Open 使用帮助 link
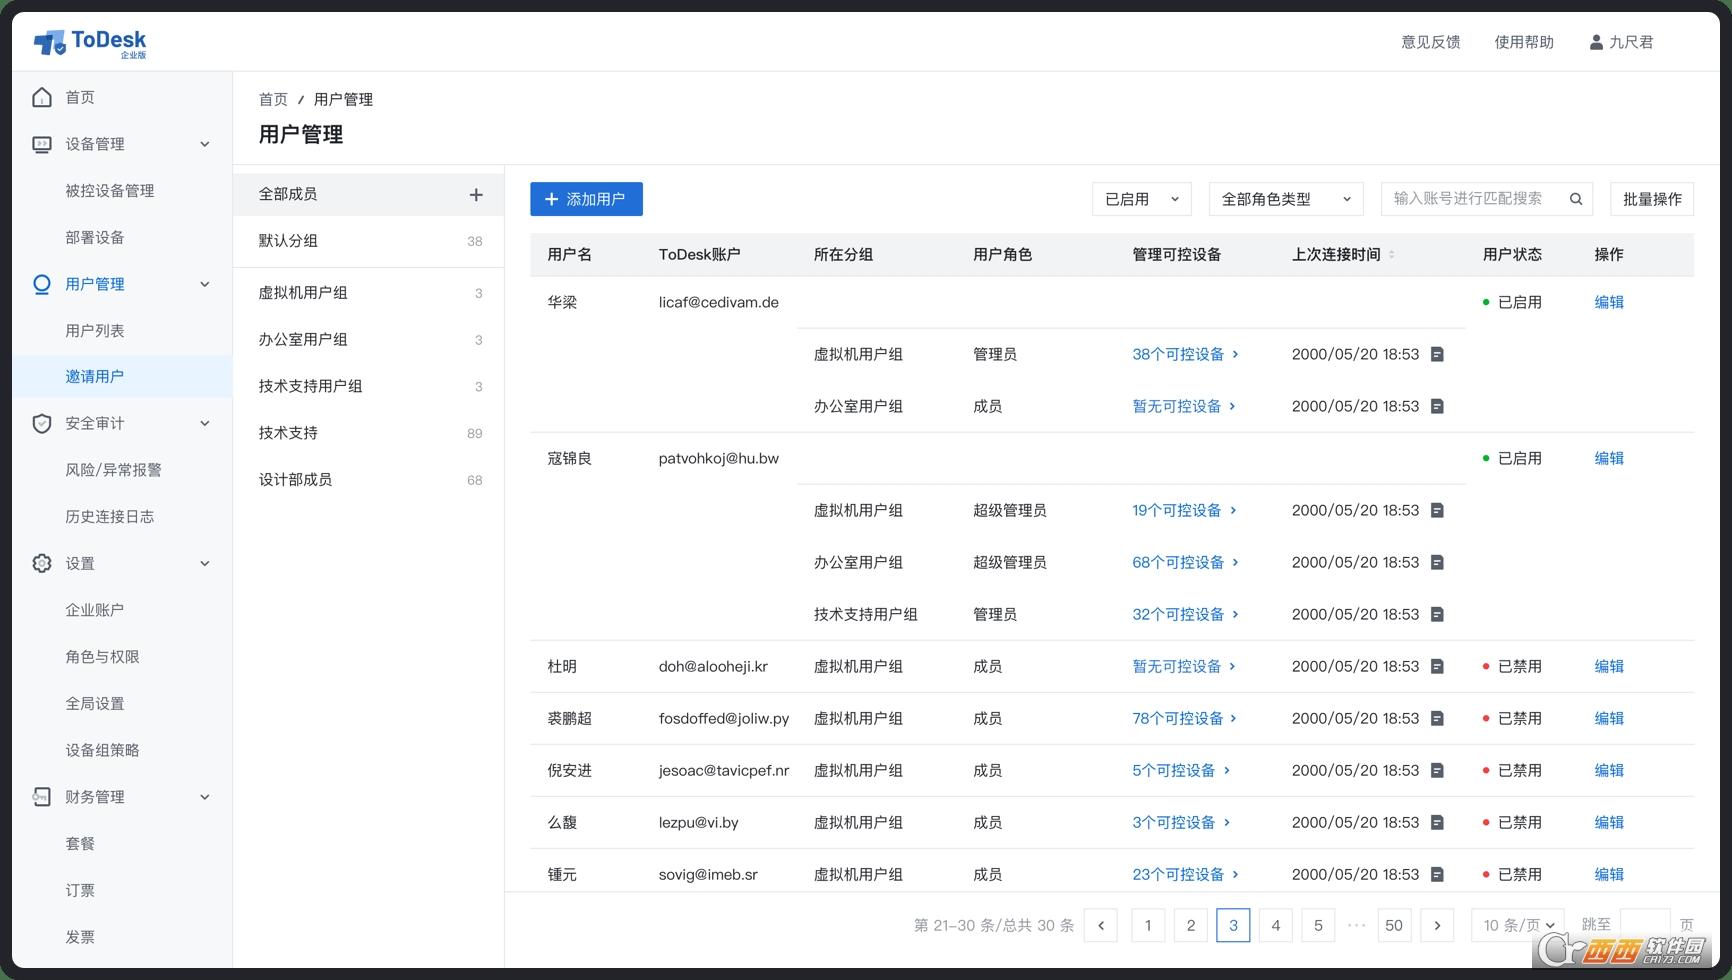This screenshot has height=980, width=1732. coord(1524,42)
